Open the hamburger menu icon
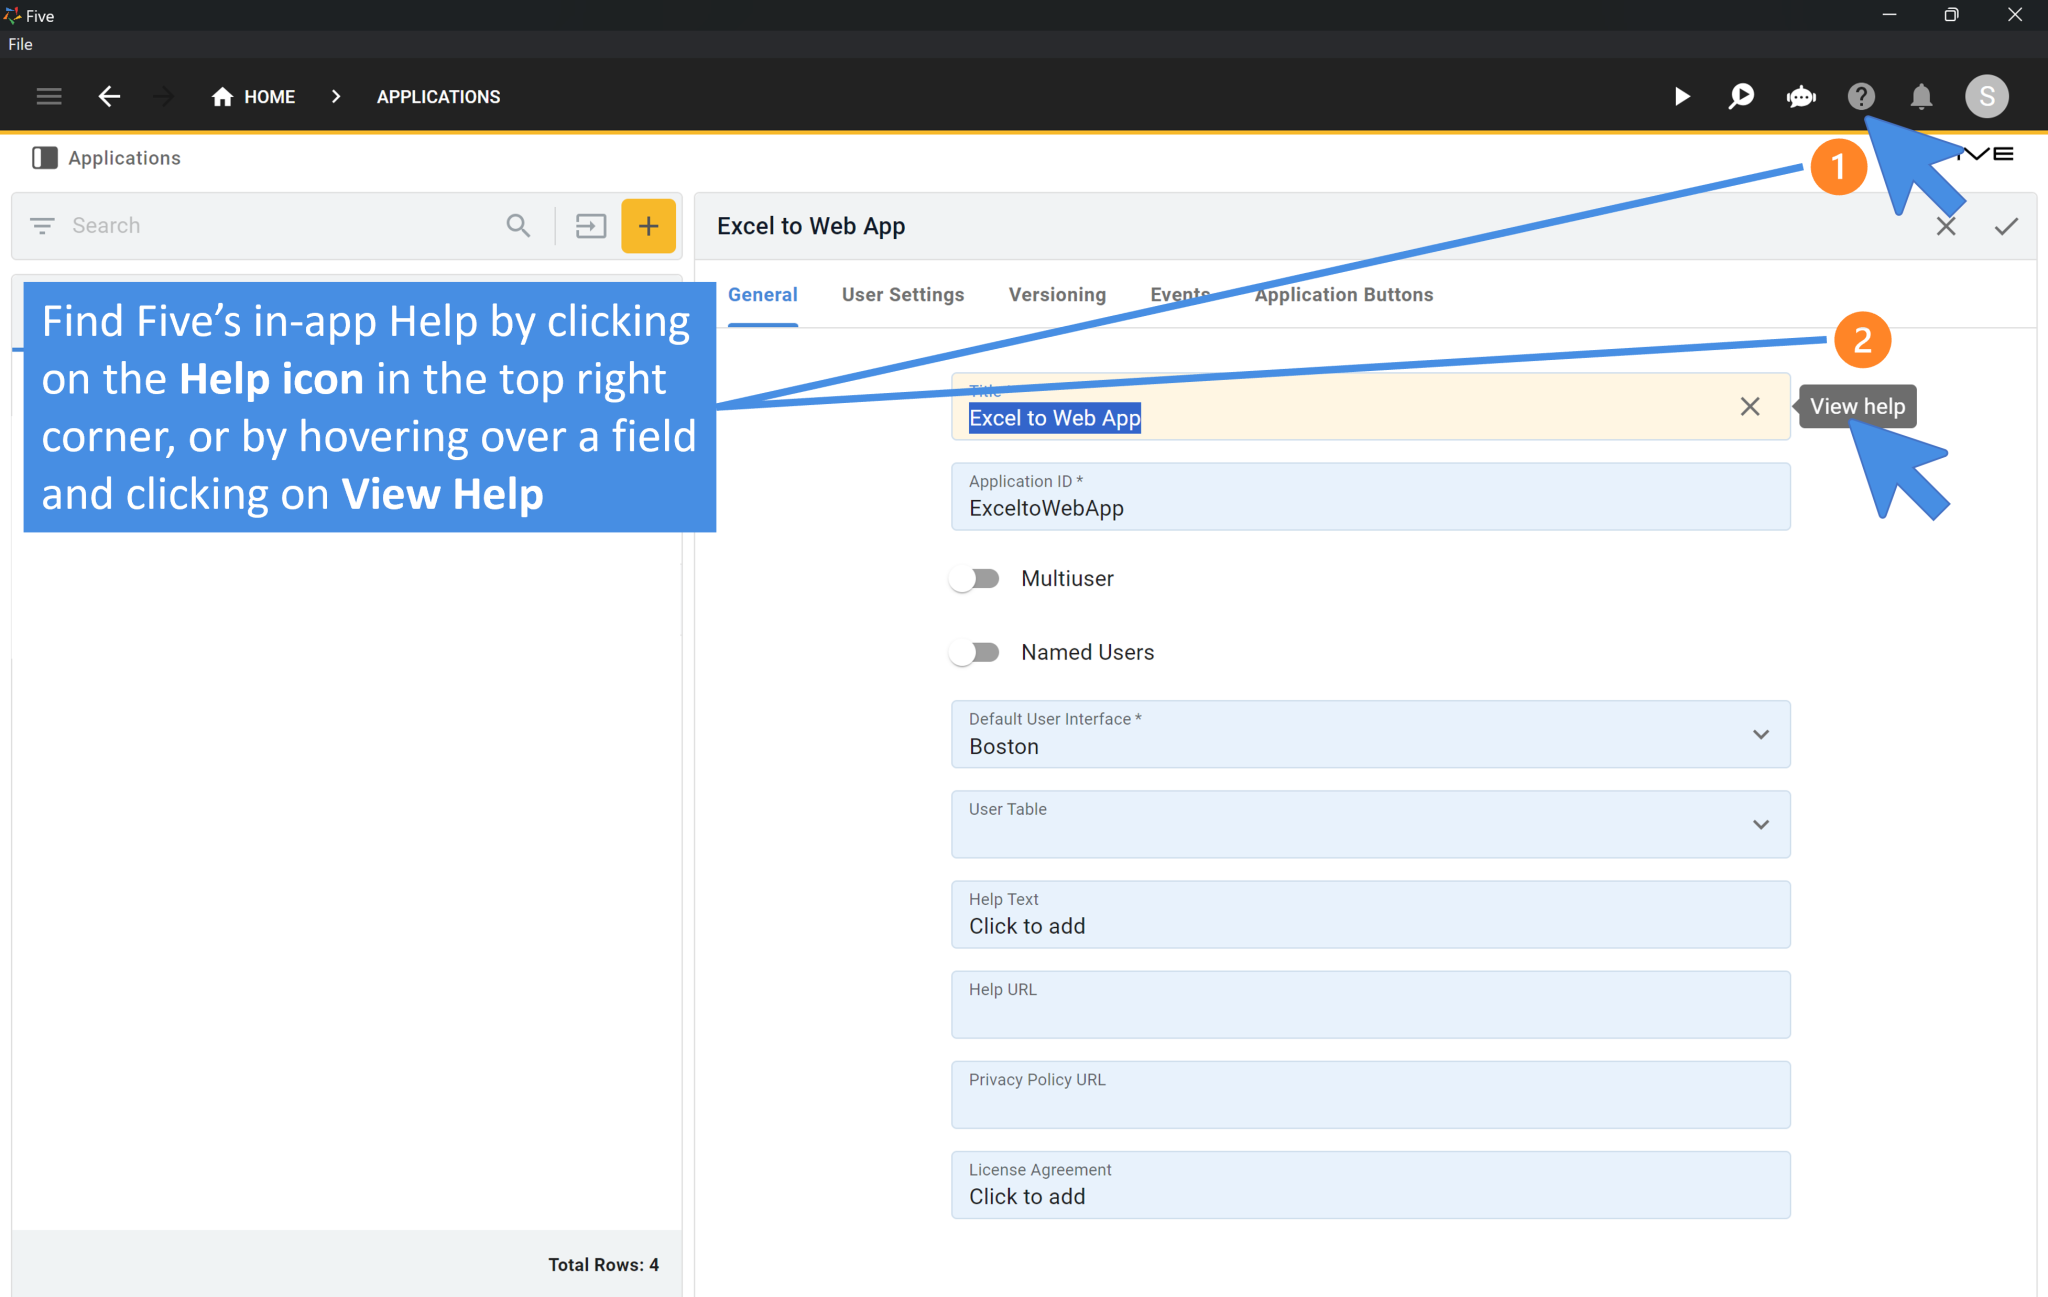The image size is (2048, 1297). coord(49,96)
